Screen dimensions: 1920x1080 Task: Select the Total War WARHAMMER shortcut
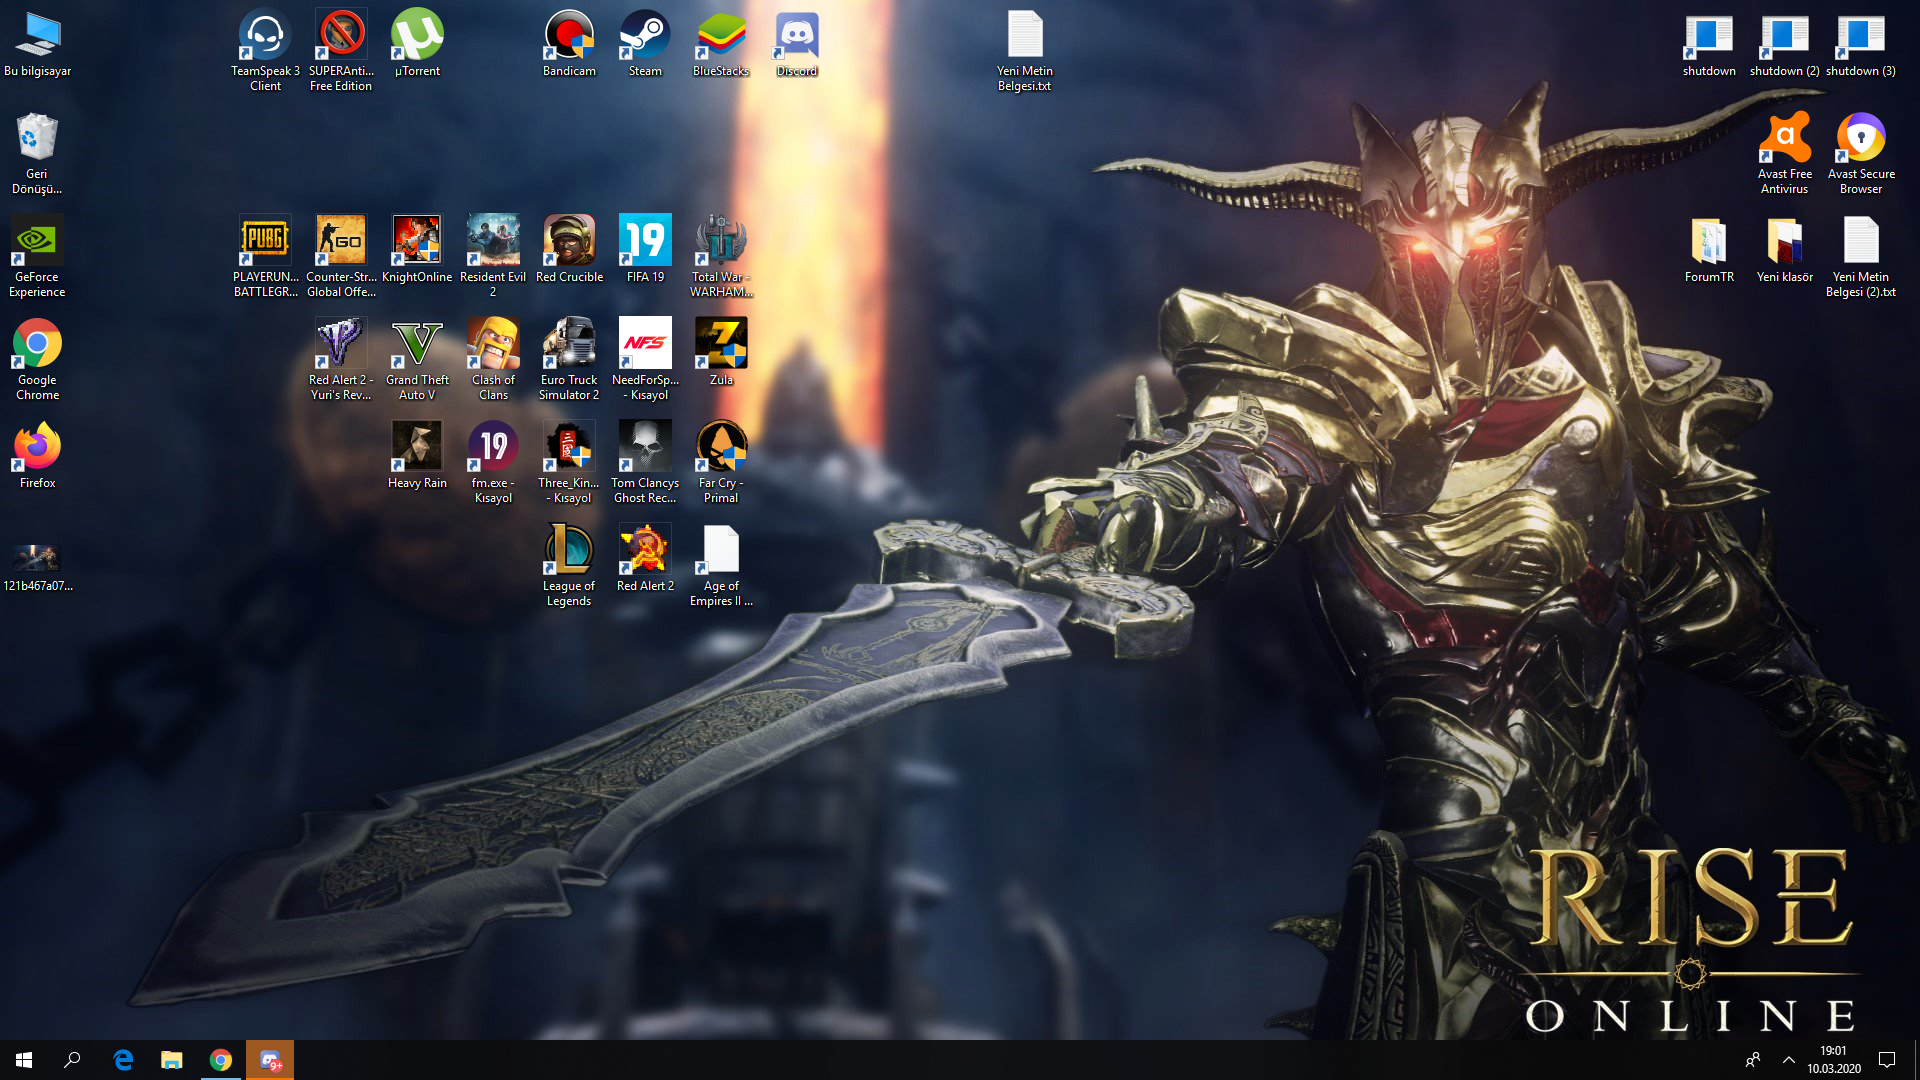722,256
